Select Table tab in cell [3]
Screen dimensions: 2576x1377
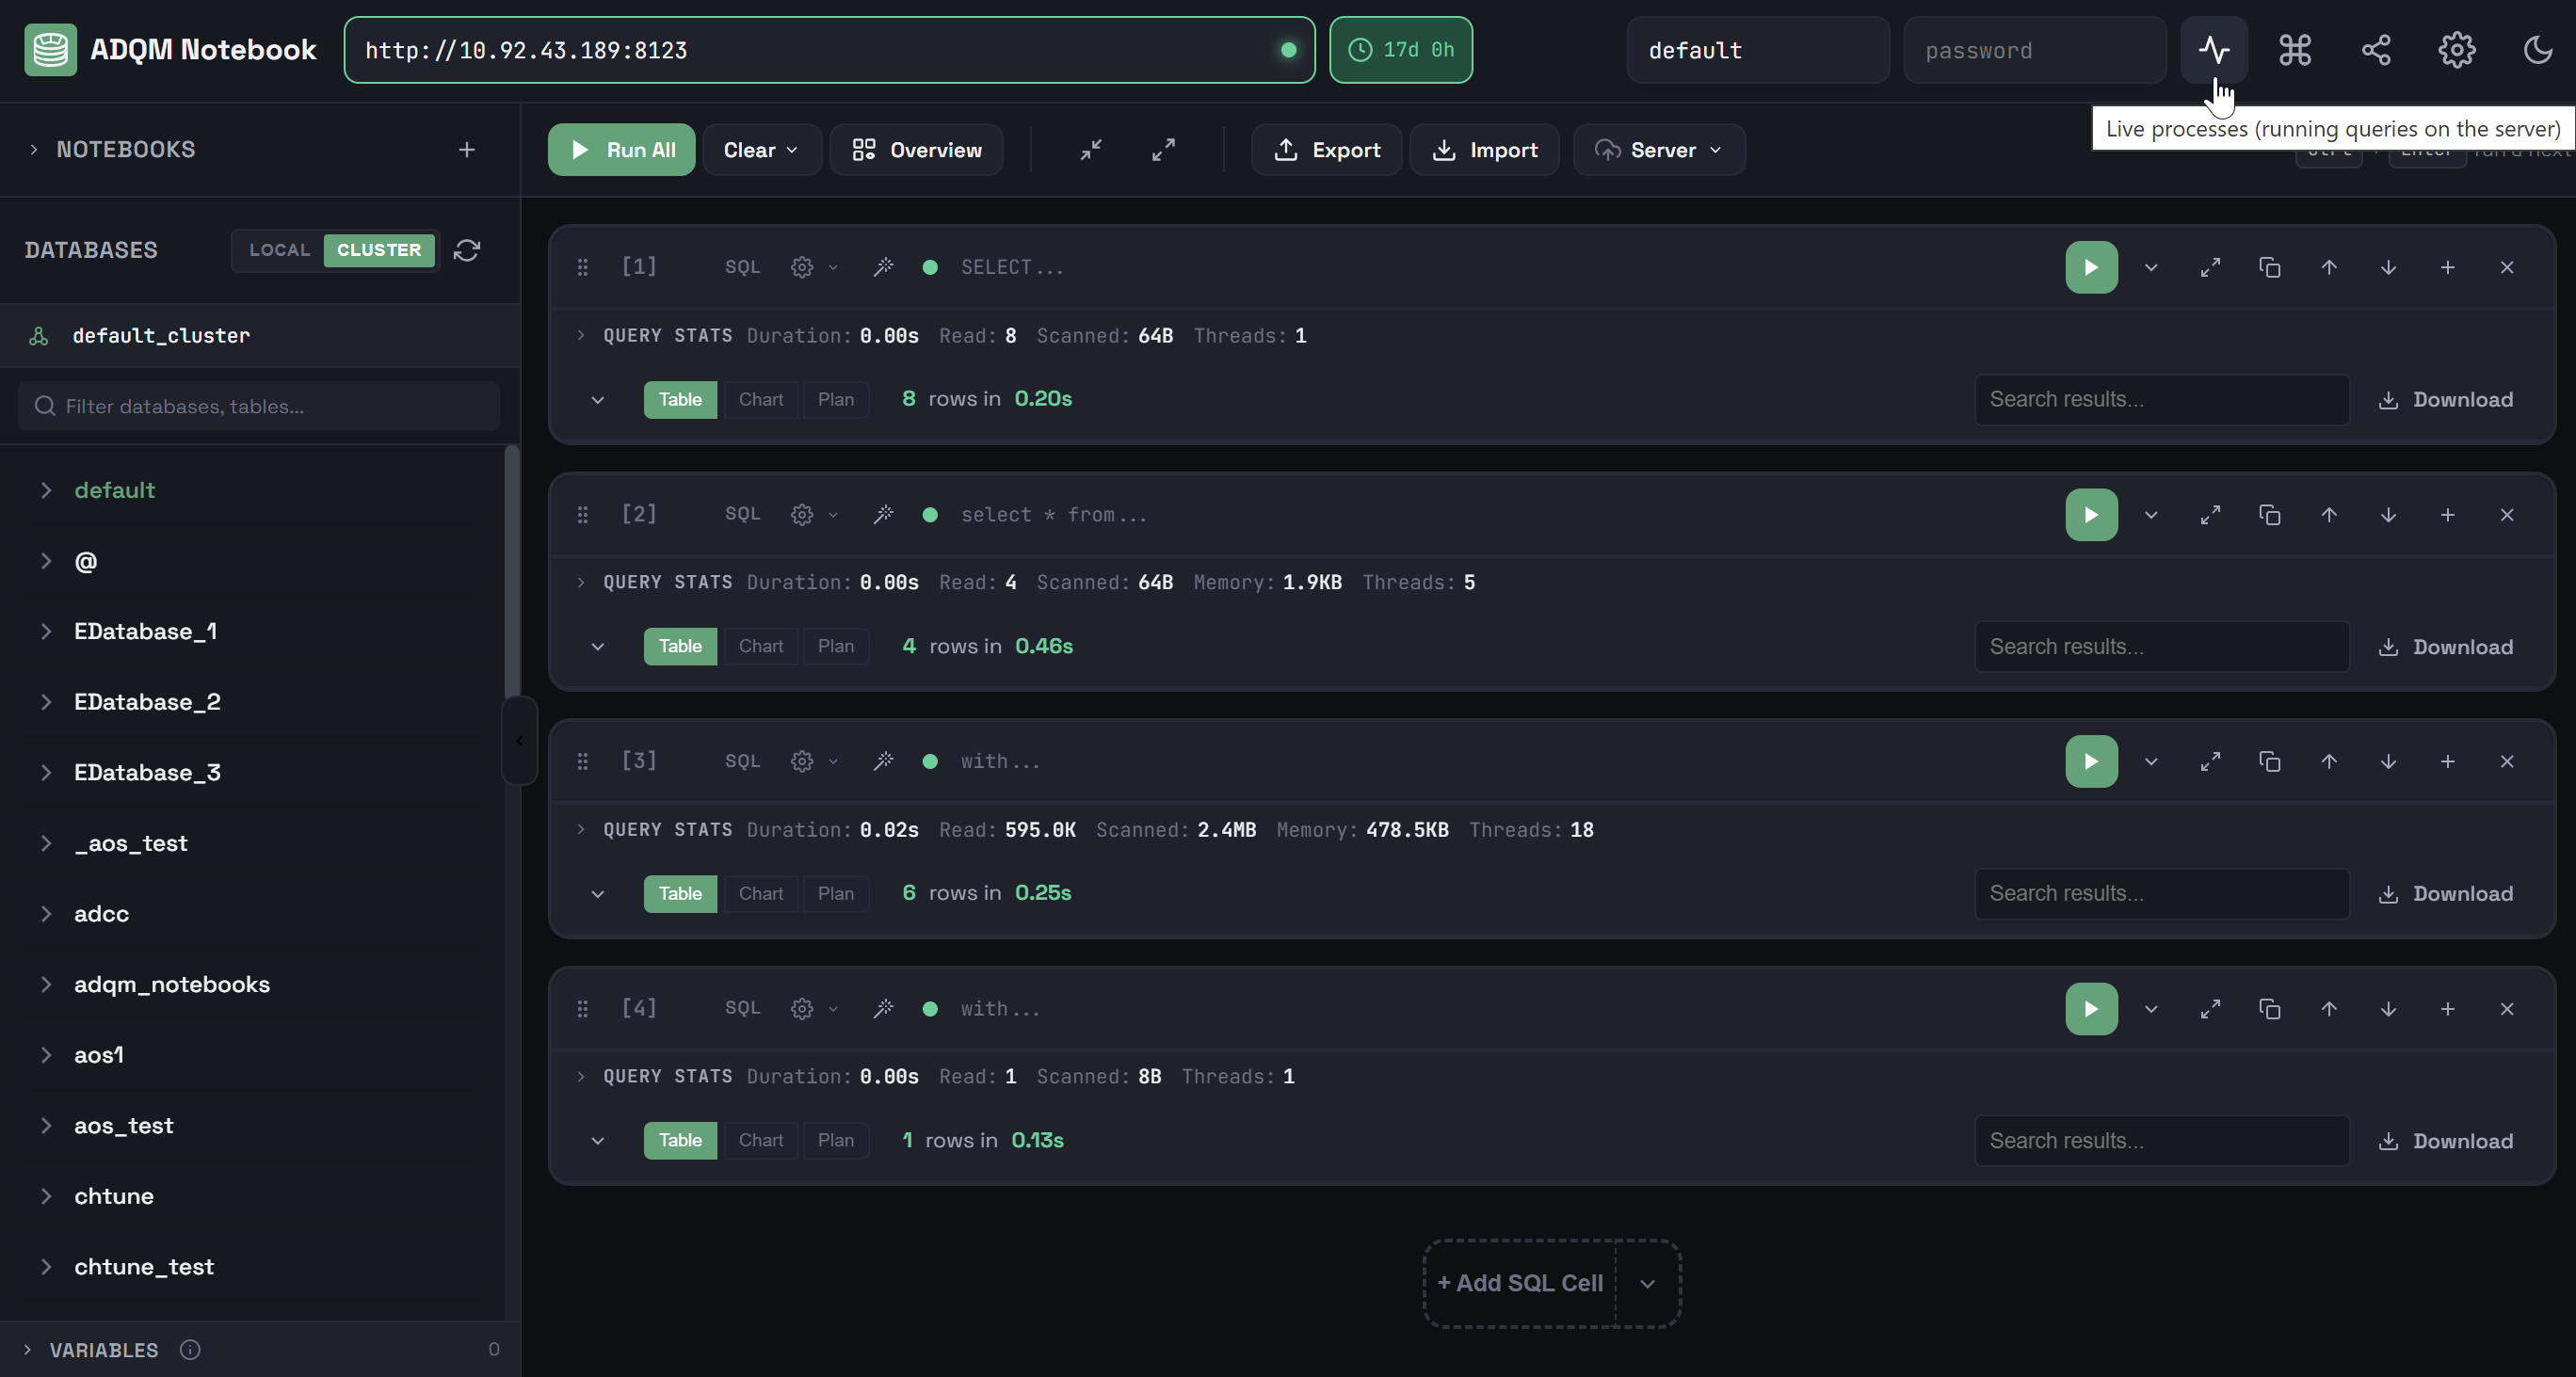680,894
